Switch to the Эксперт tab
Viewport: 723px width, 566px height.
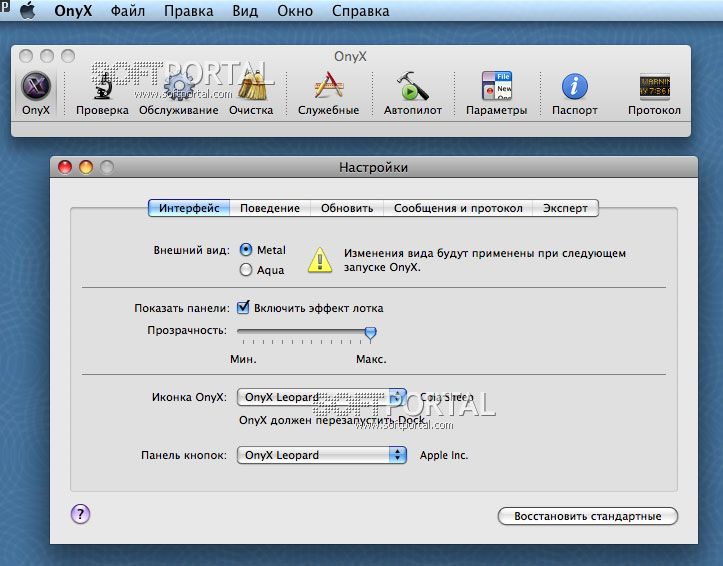[565, 208]
